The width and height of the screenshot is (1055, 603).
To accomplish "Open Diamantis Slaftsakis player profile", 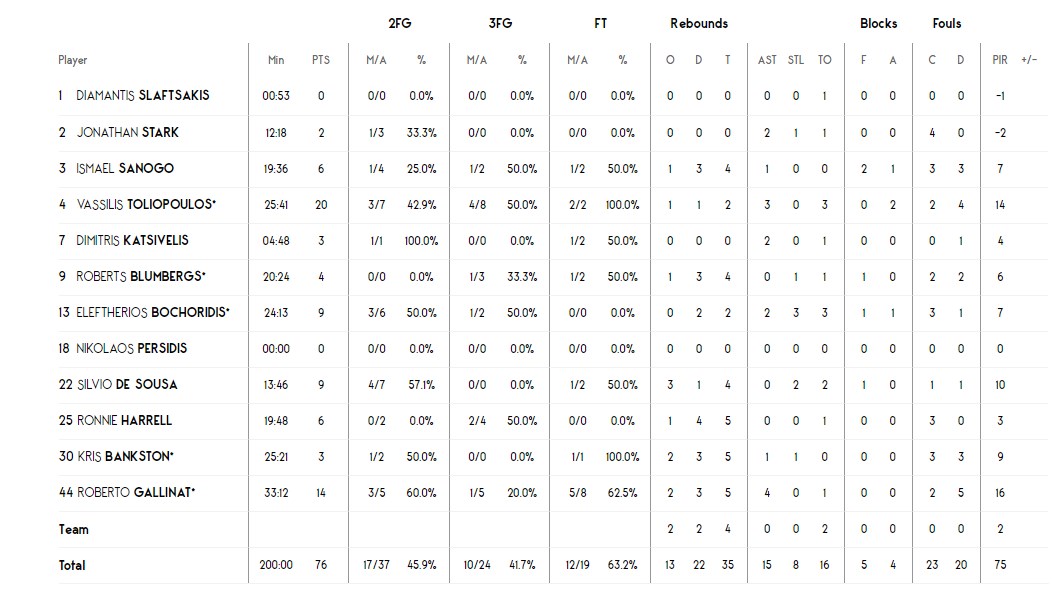I will (x=142, y=96).
